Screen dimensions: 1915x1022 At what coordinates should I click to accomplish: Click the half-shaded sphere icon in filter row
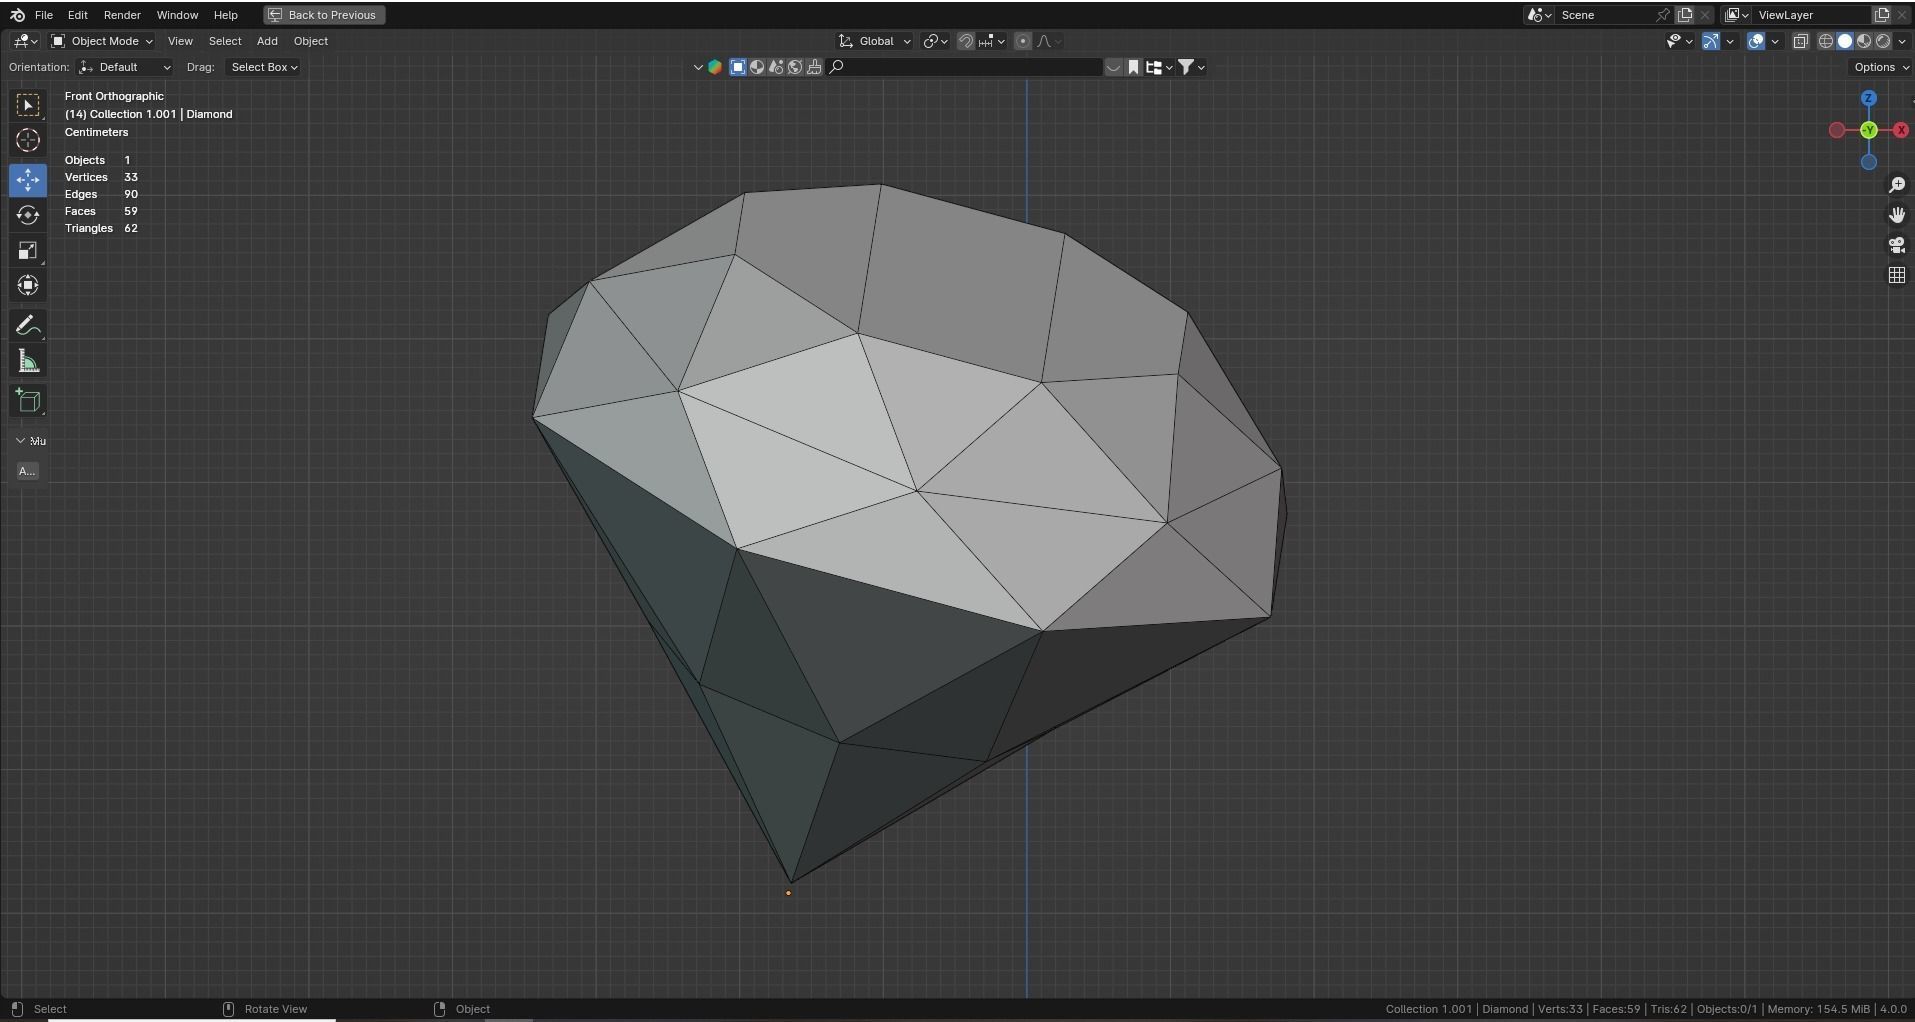(x=757, y=67)
